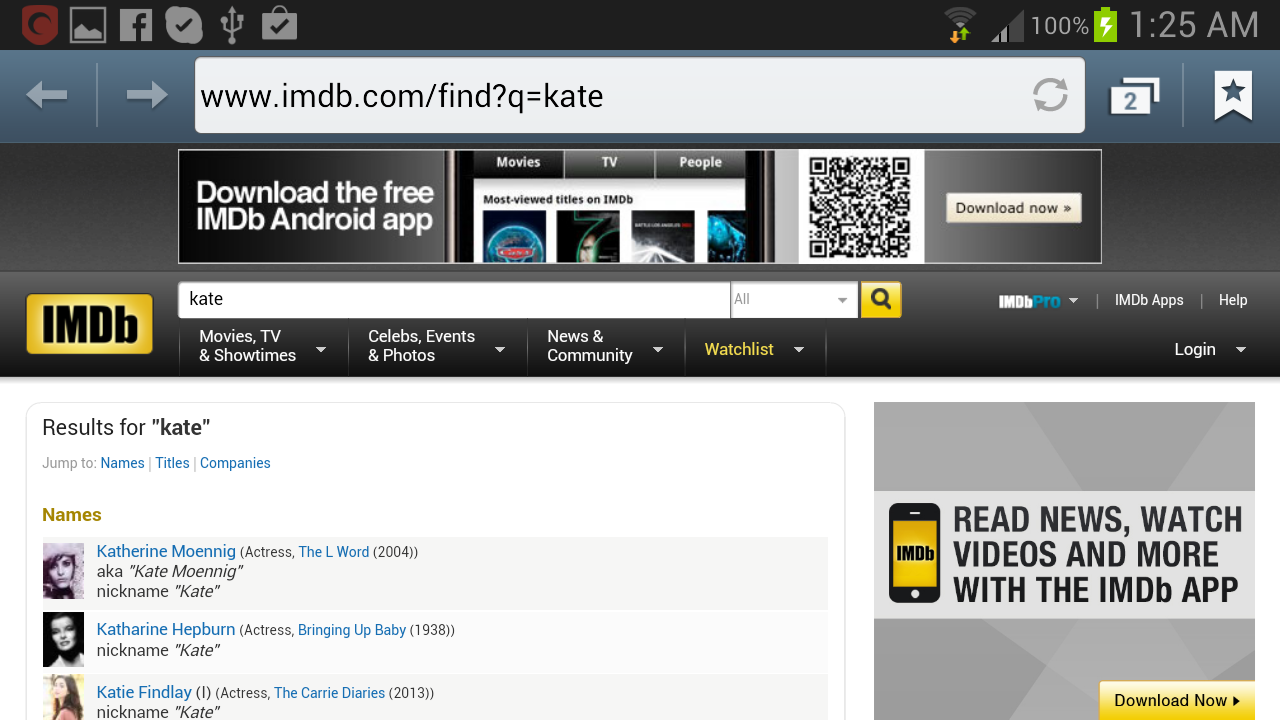Click the 'Most-viewed titles on IMDb' ad text

[x=558, y=199]
